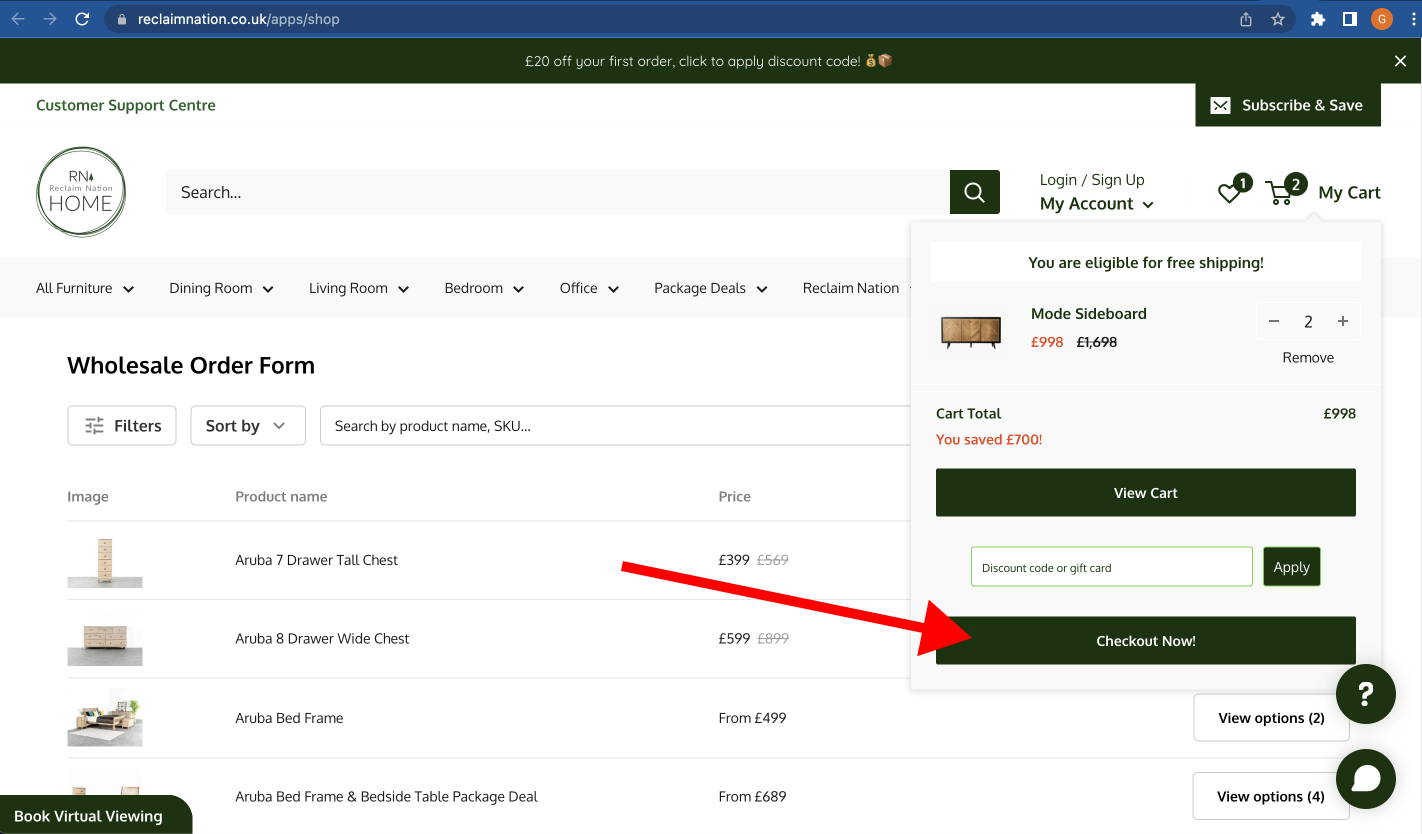Click the View Cart button
The height and width of the screenshot is (834, 1422).
[x=1146, y=493]
